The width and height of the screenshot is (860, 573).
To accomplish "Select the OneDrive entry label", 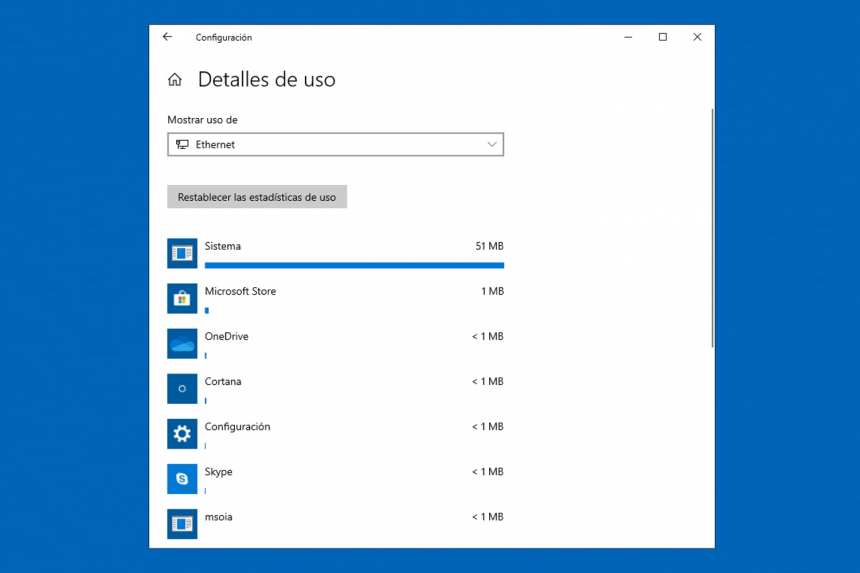I will pos(226,337).
